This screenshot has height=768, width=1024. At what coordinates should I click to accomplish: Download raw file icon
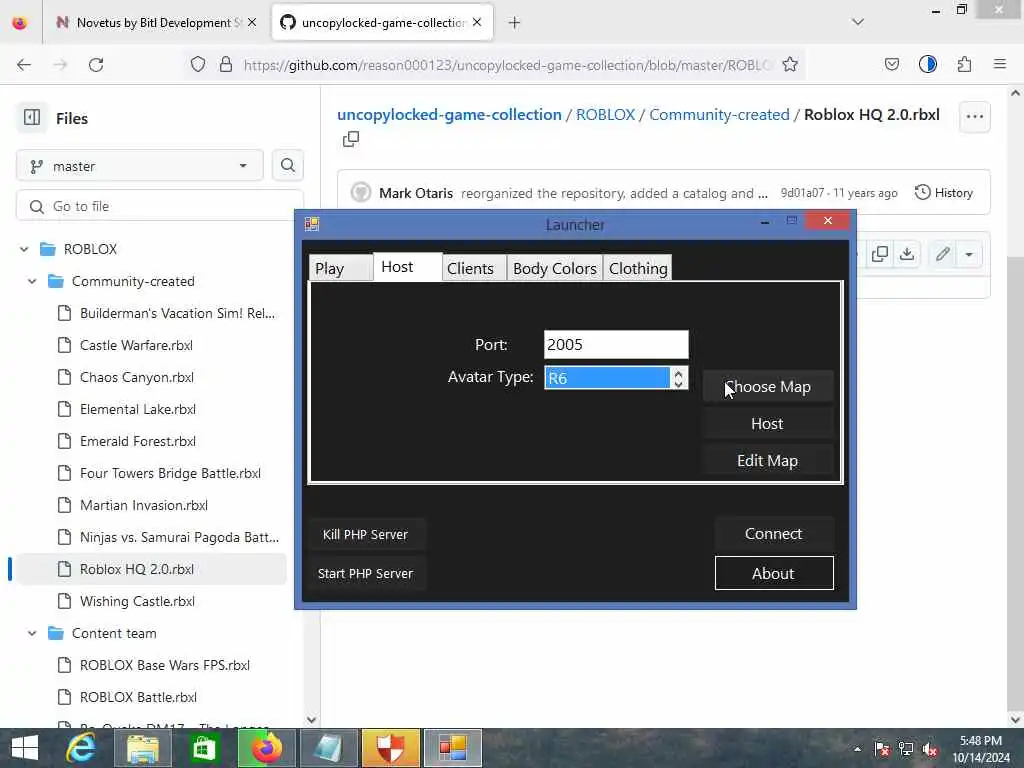point(907,254)
